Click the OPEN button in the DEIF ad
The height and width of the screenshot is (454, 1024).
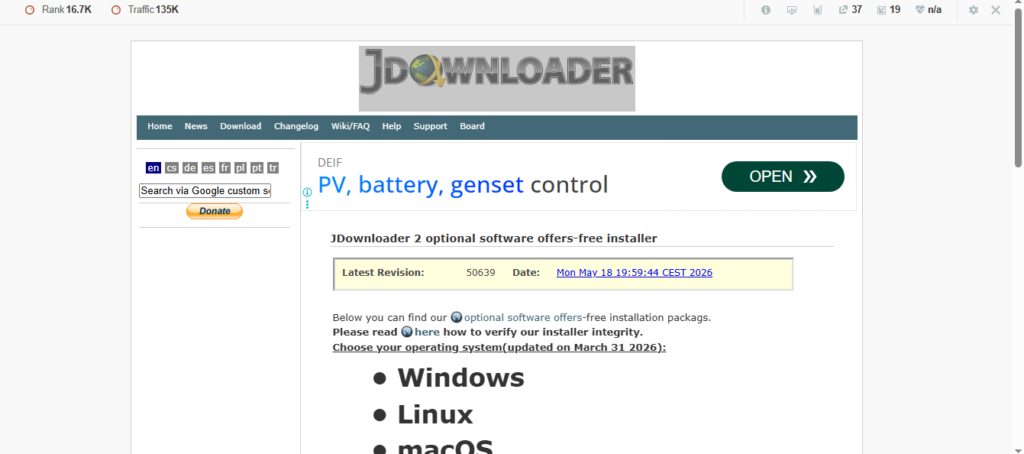pyautogui.click(x=782, y=176)
